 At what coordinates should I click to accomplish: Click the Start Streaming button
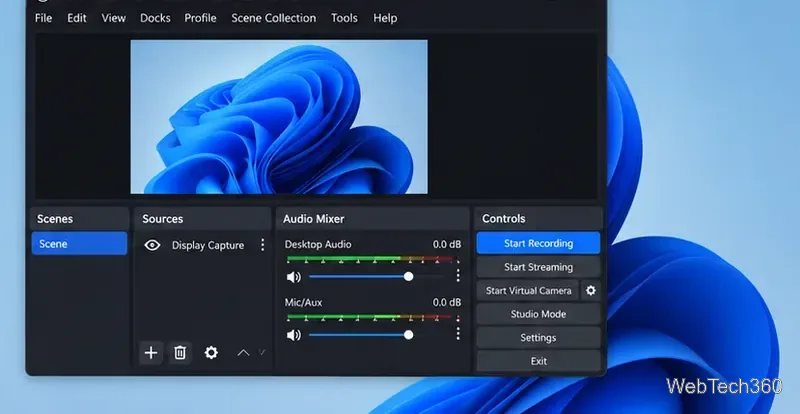point(538,267)
